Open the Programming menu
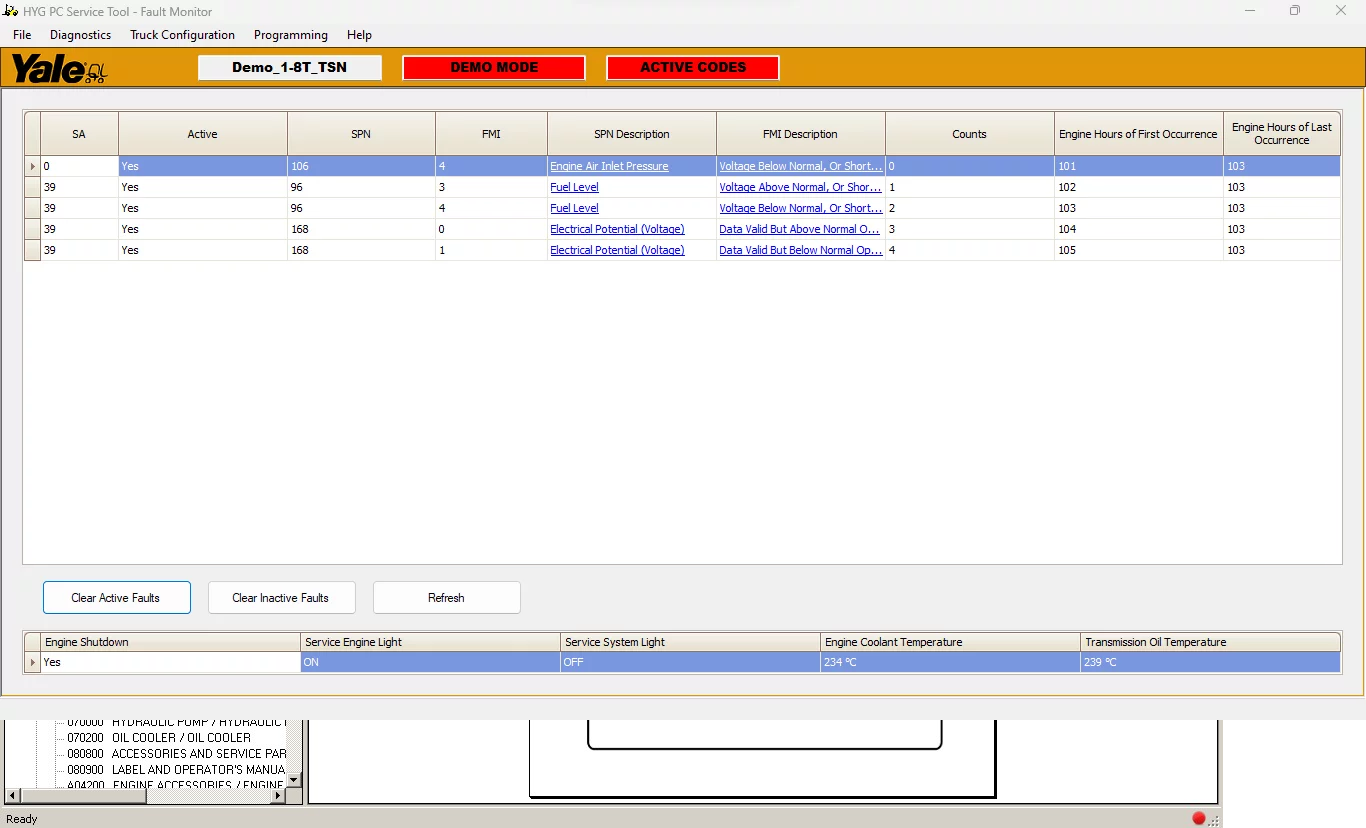The width and height of the screenshot is (1366, 828). coord(290,35)
